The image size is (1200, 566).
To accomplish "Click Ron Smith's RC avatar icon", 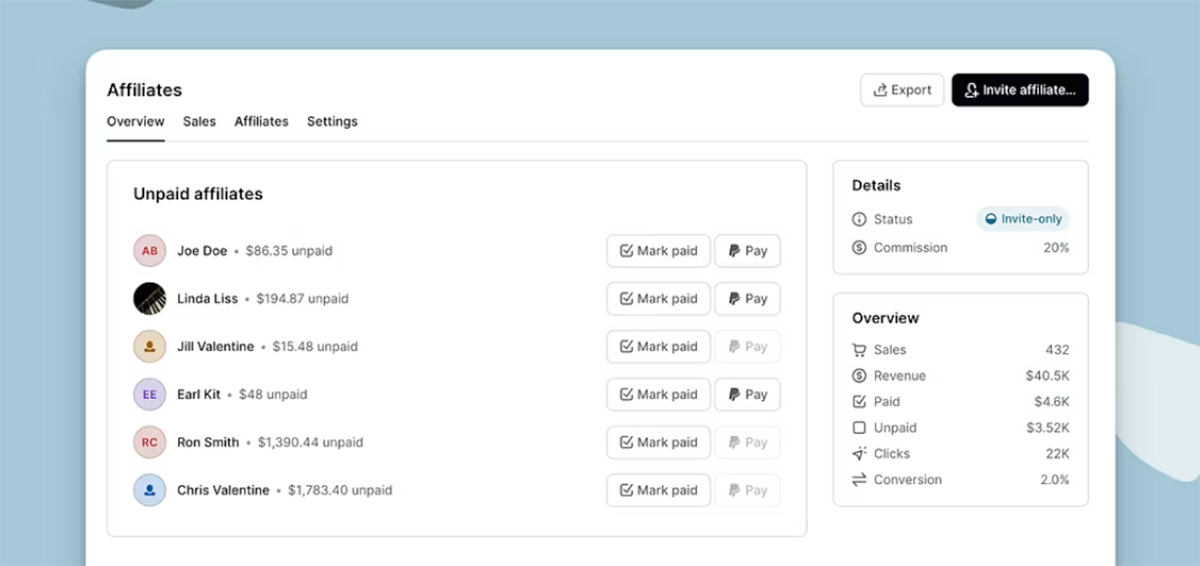I will point(149,443).
